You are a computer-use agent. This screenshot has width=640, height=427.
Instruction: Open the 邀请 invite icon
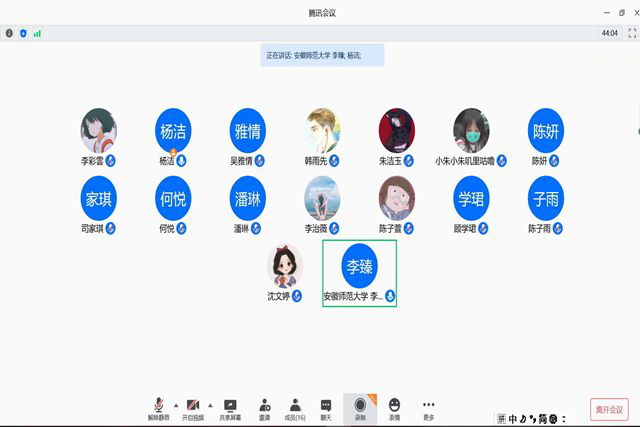(265, 408)
